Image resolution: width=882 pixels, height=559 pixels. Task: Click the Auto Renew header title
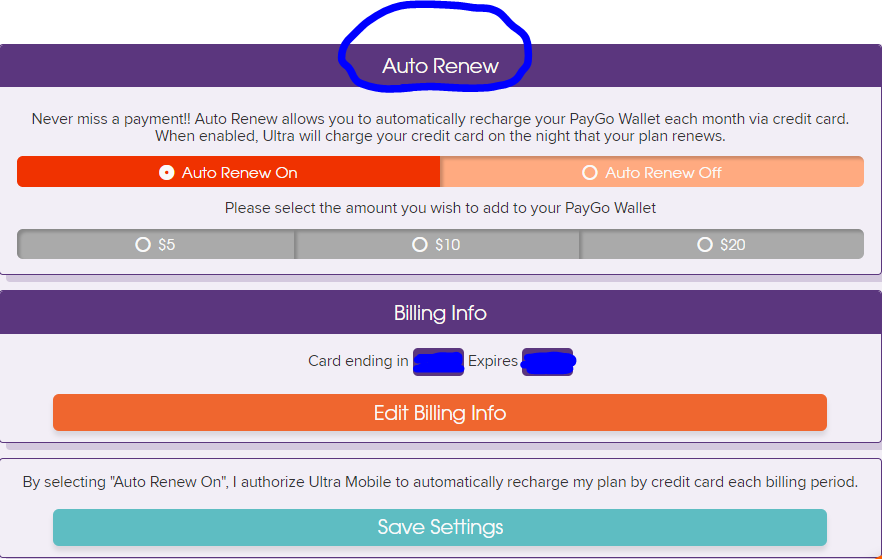click(440, 66)
